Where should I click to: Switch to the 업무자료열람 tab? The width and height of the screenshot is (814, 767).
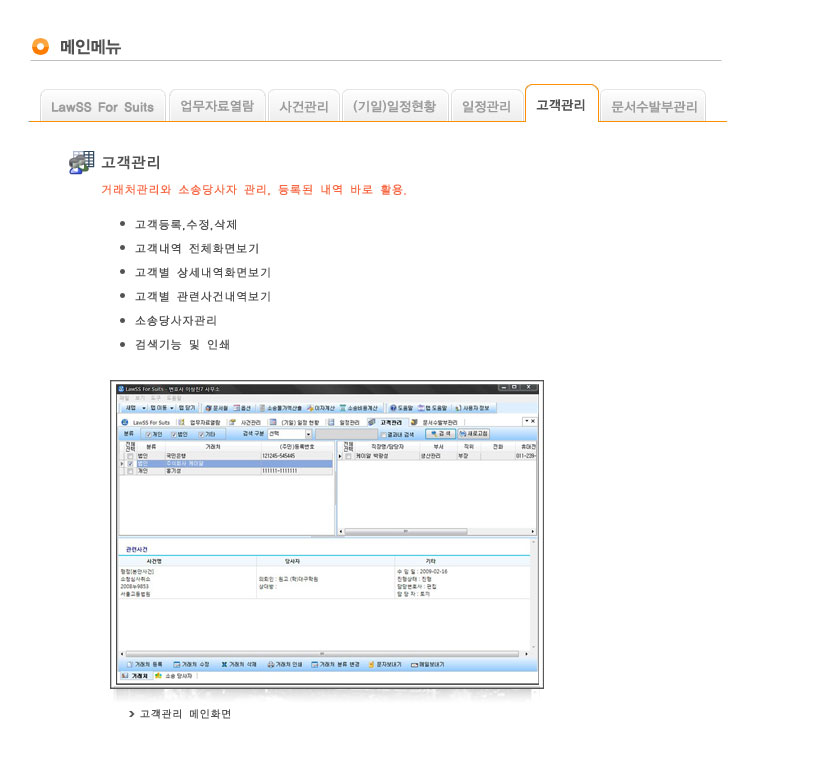(x=217, y=106)
